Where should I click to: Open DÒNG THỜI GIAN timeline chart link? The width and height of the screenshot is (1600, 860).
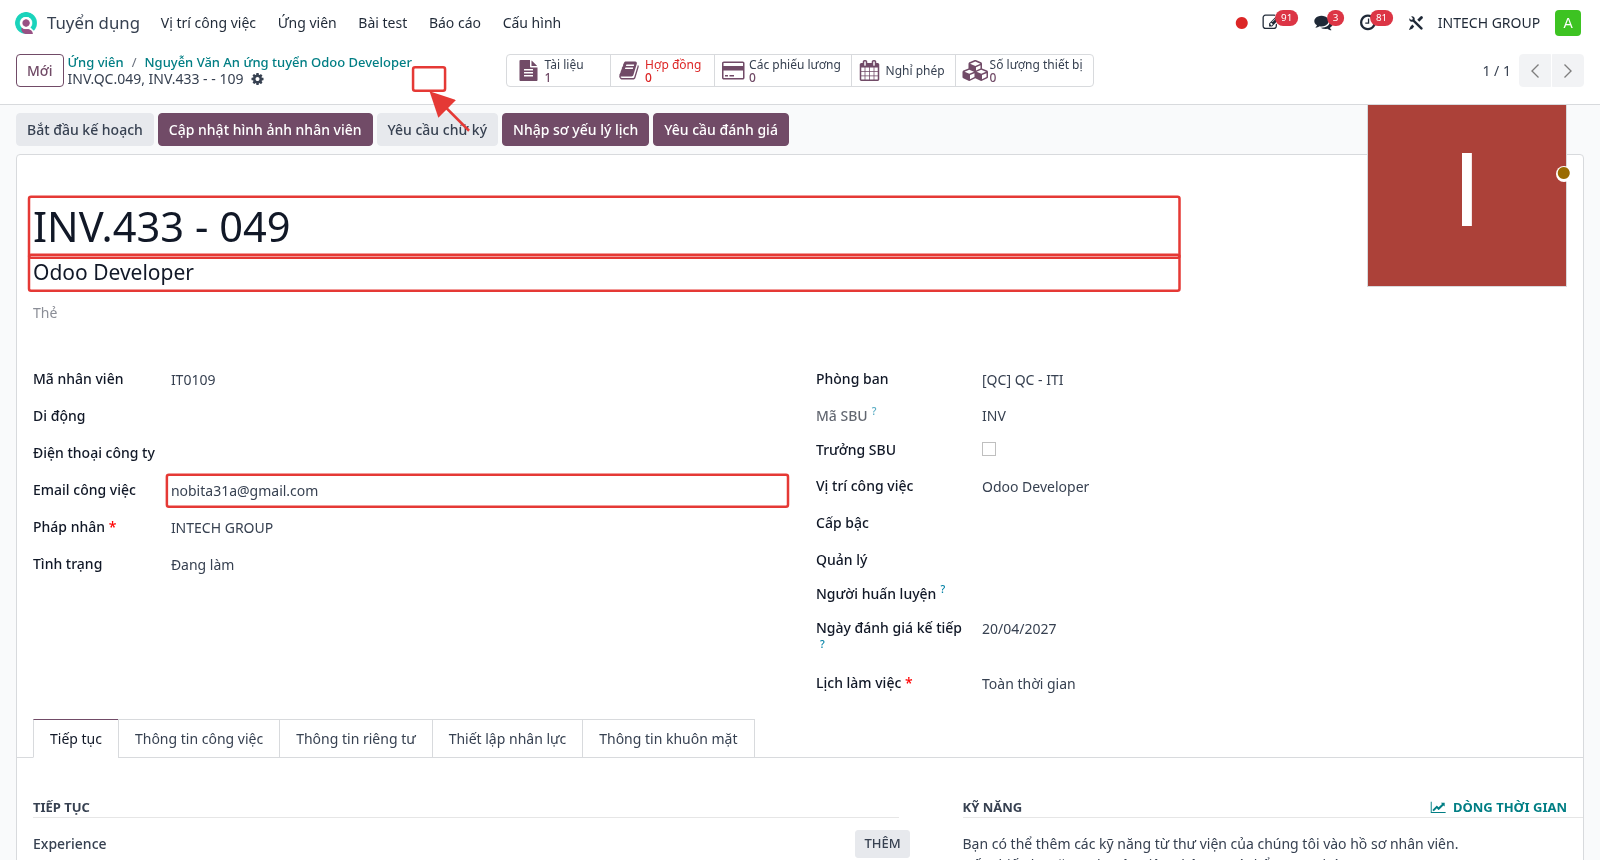coord(1498,807)
